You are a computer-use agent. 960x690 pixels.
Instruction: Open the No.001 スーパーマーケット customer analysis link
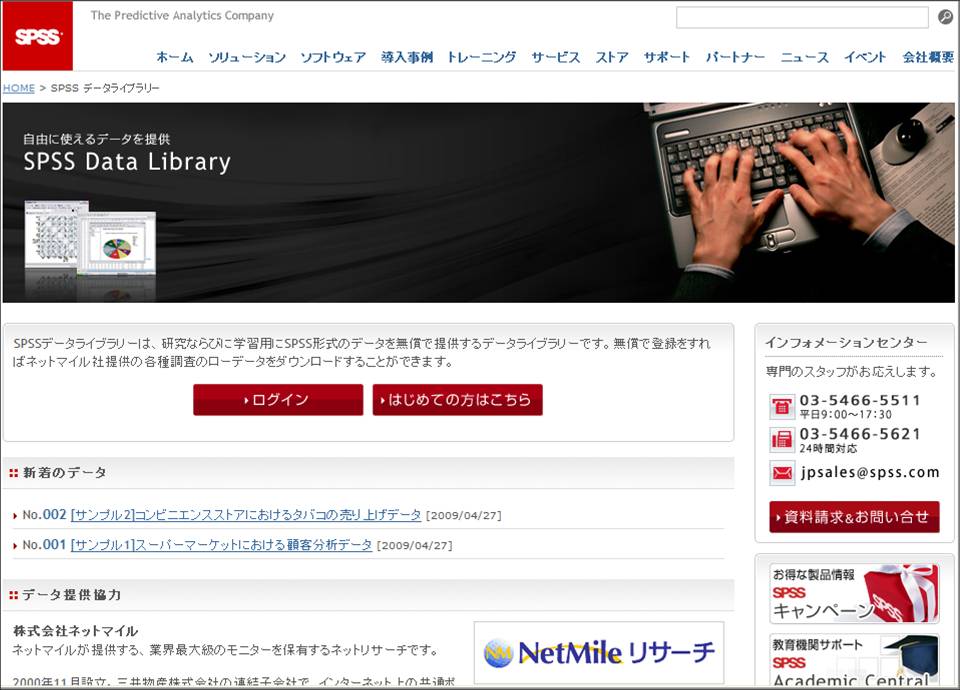[x=222, y=545]
